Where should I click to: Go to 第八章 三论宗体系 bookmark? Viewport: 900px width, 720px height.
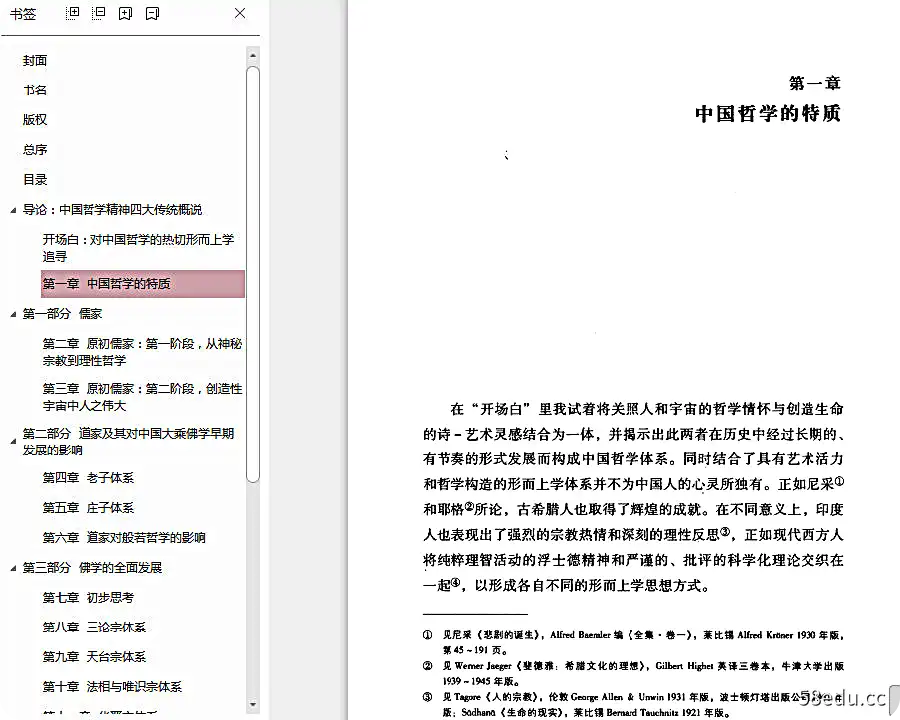pyautogui.click(x=94, y=627)
